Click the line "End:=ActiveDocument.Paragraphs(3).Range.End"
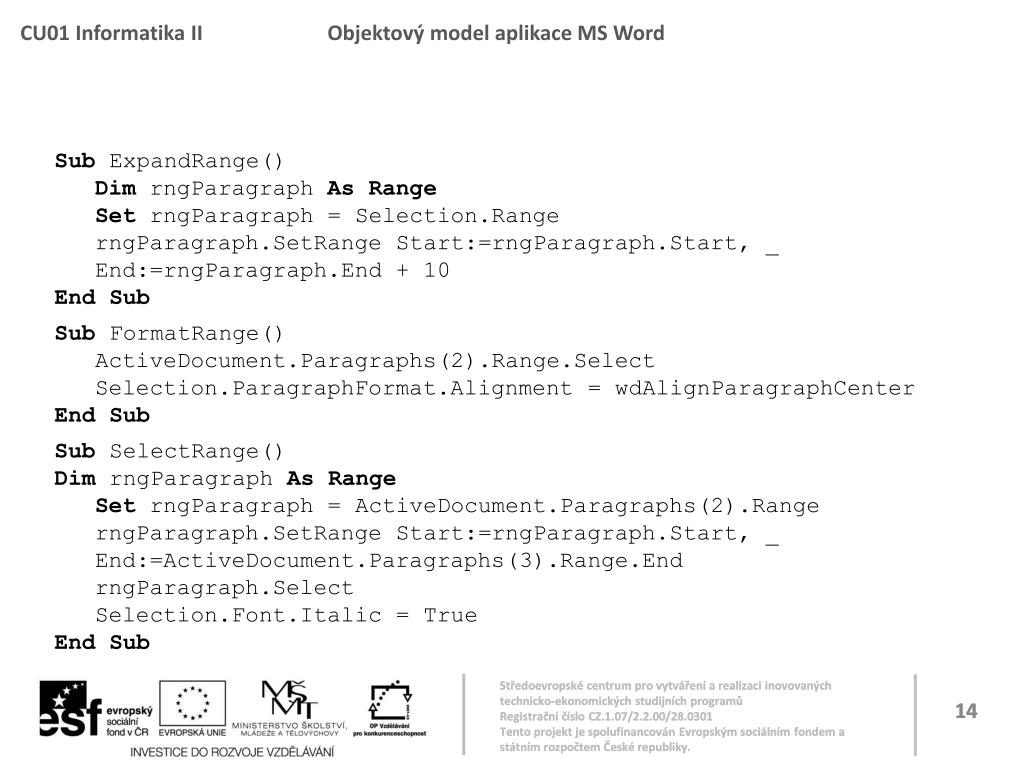The height and width of the screenshot is (768, 1024). point(389,560)
